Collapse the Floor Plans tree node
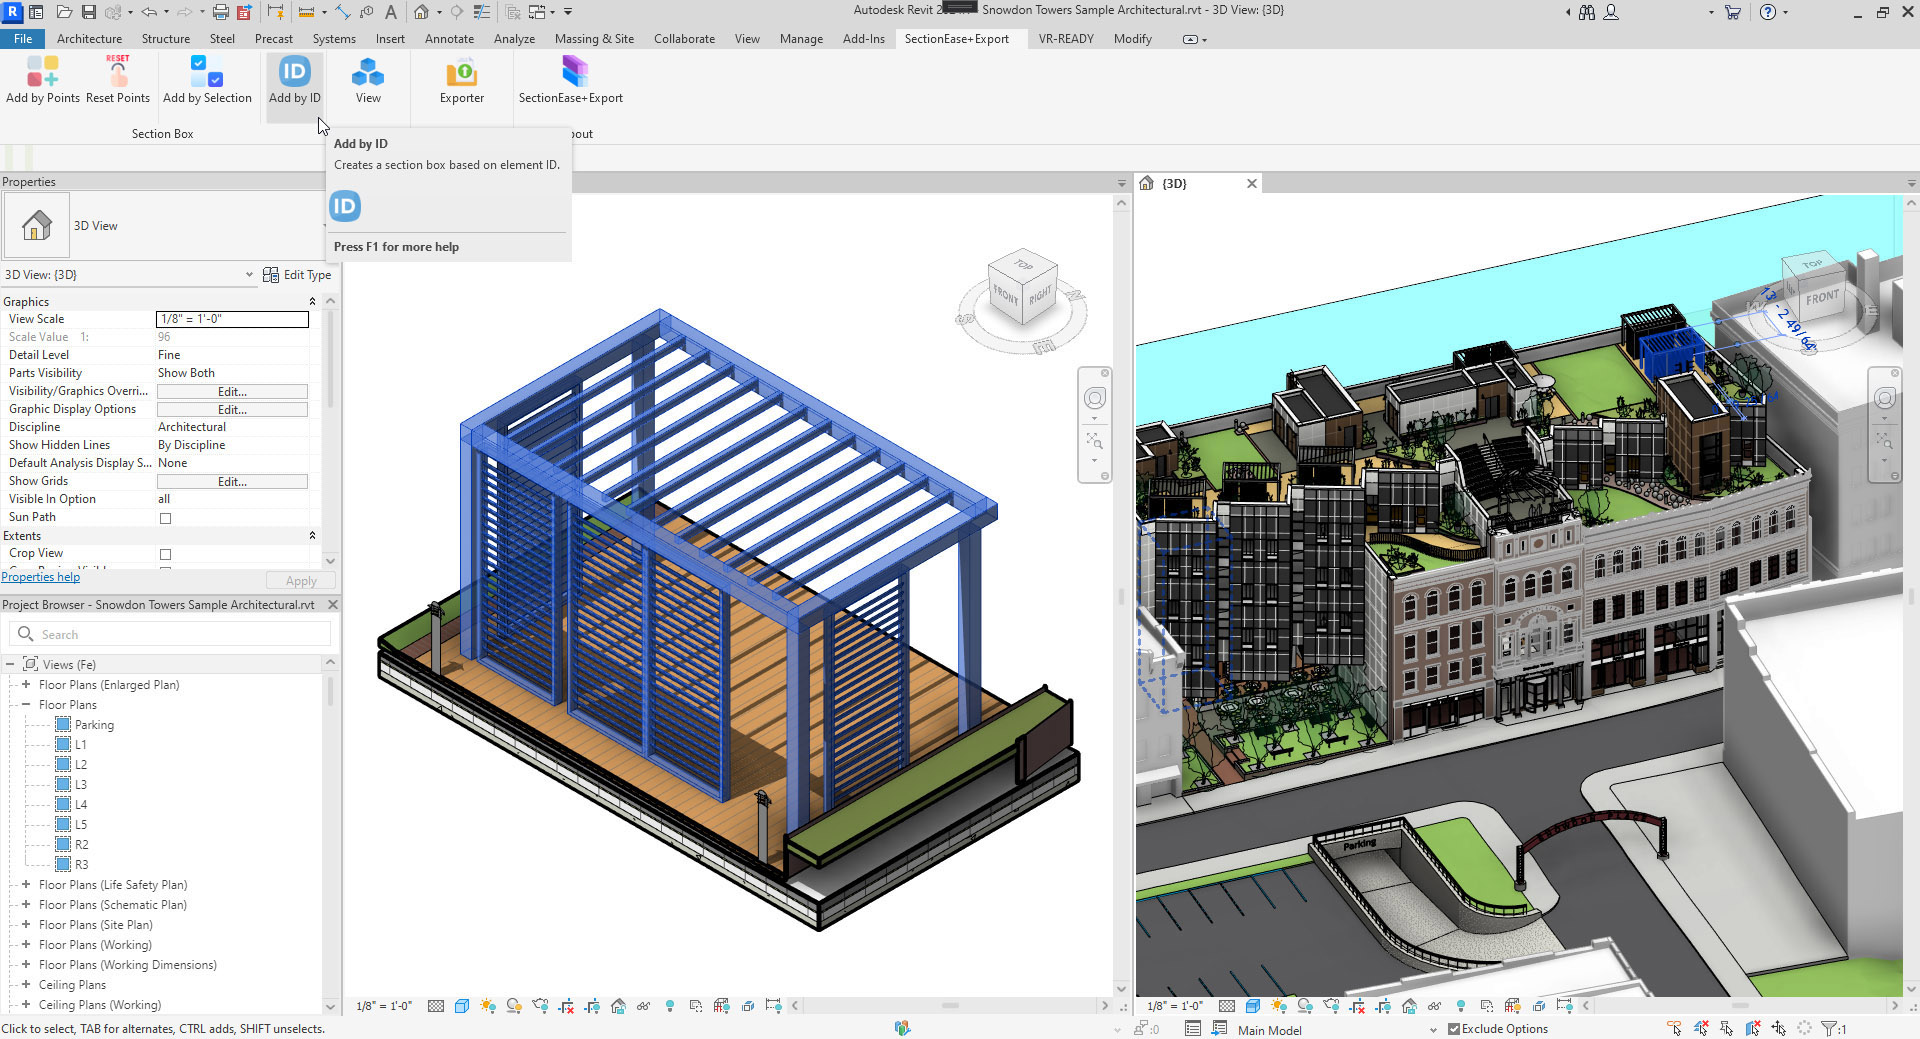The image size is (1920, 1039). (26, 705)
